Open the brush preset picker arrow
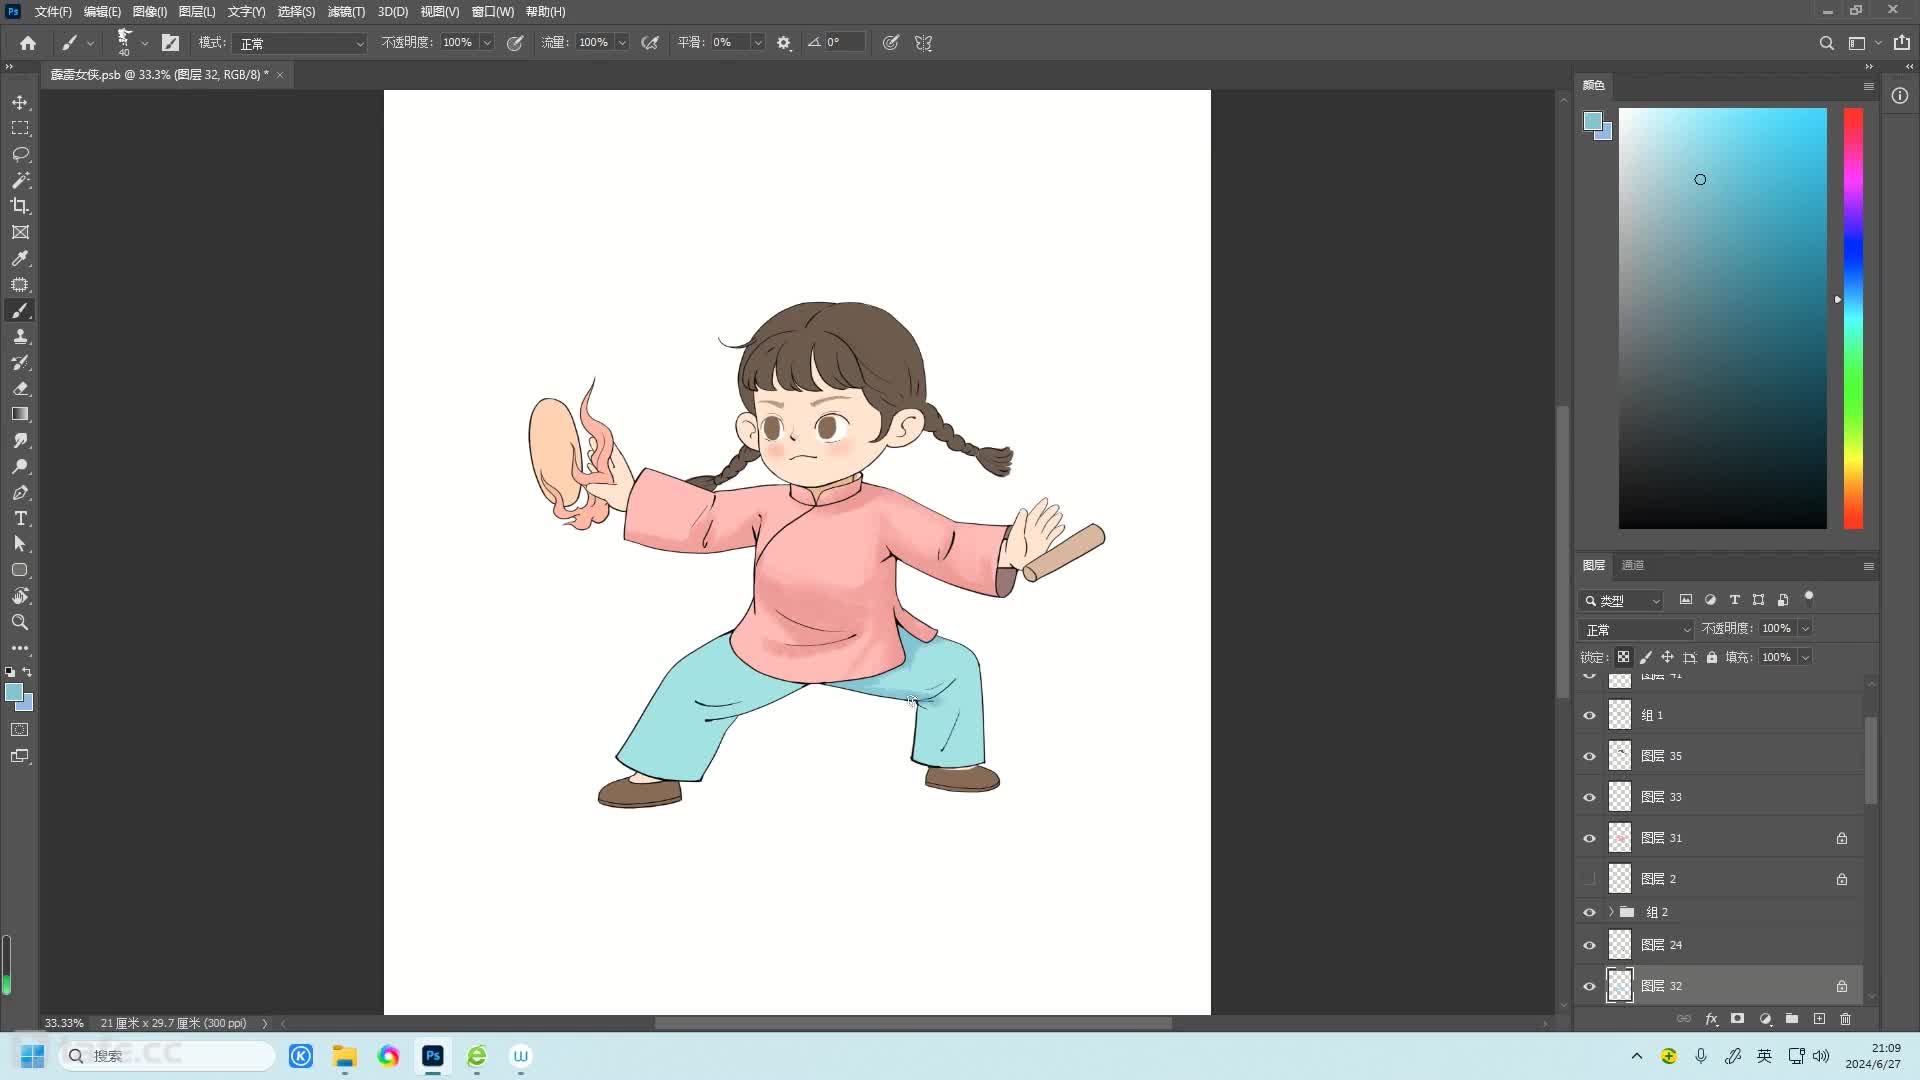This screenshot has width=1920, height=1080. [145, 43]
